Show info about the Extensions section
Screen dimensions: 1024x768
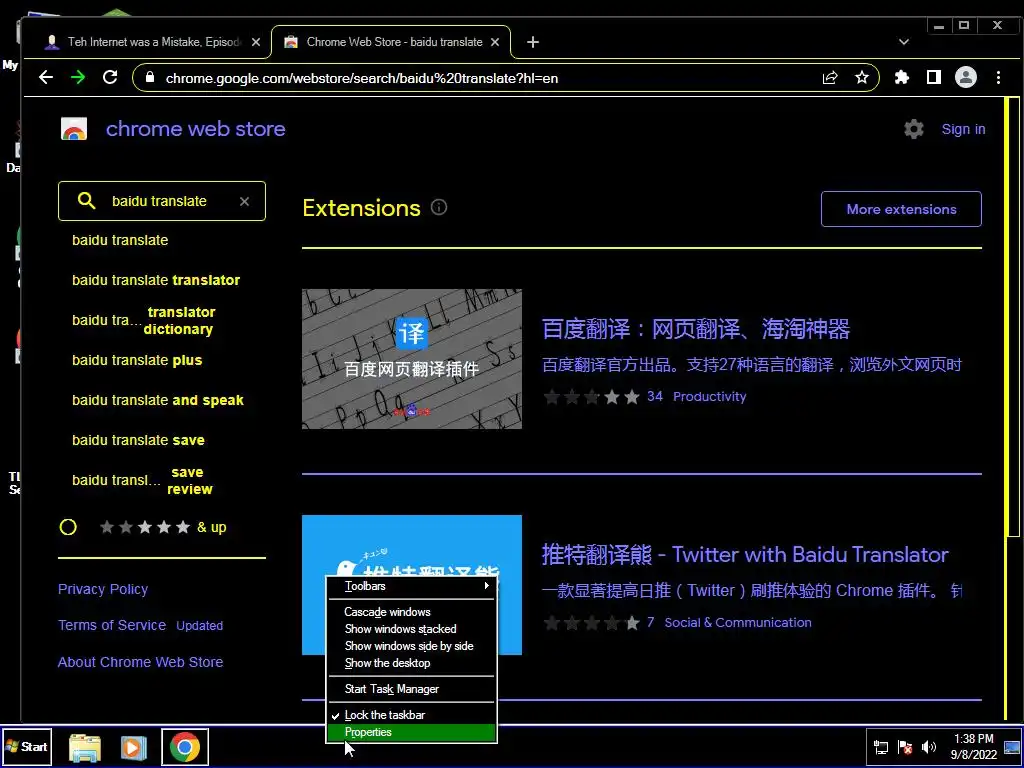tap(439, 208)
